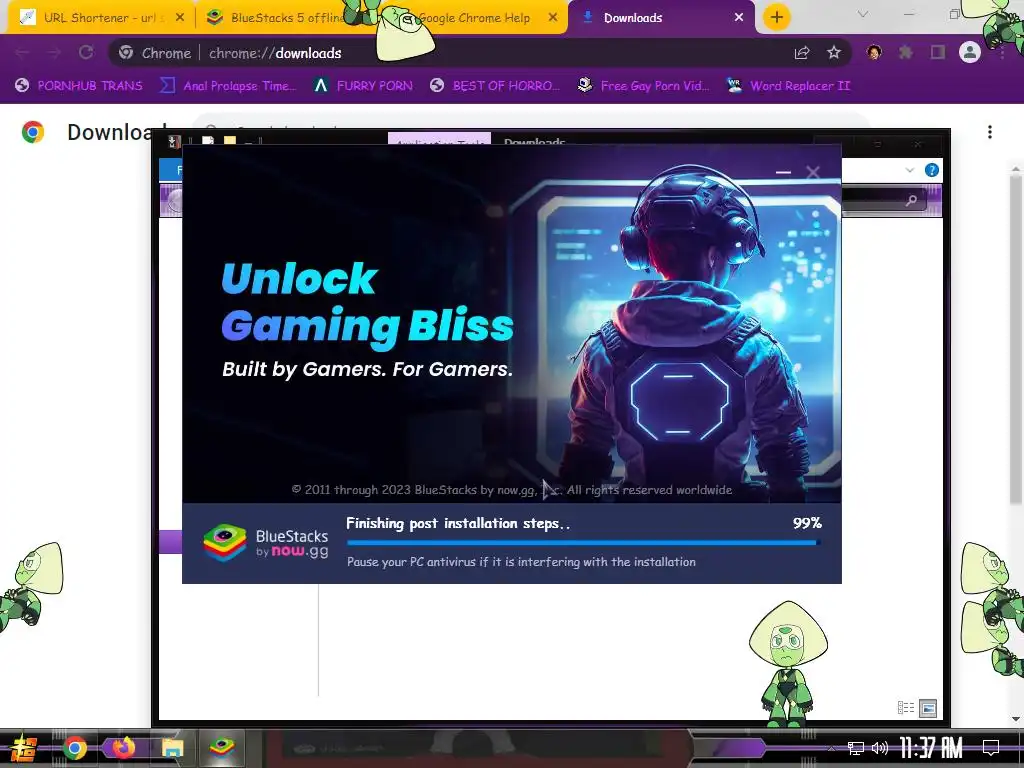Screen dimensions: 1024x768
Task: Click the scrollbar down arrow
Action: pos(1016,719)
